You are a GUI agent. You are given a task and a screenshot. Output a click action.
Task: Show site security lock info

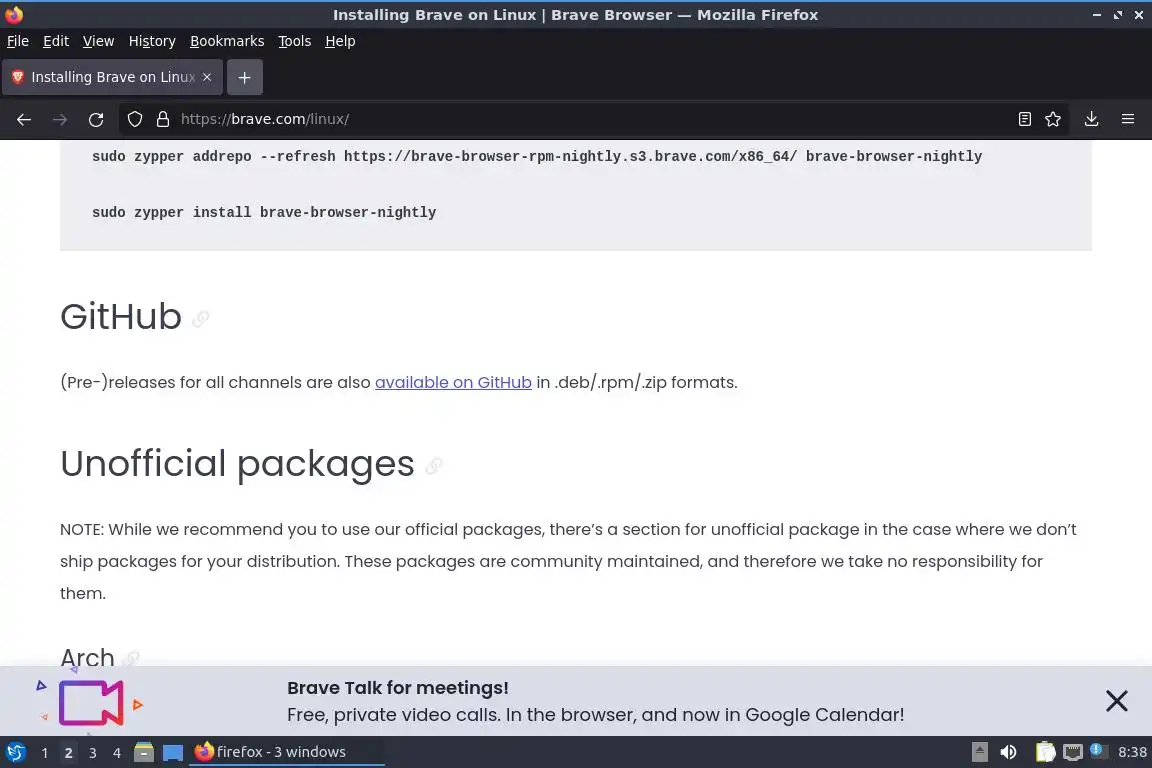[x=163, y=119]
